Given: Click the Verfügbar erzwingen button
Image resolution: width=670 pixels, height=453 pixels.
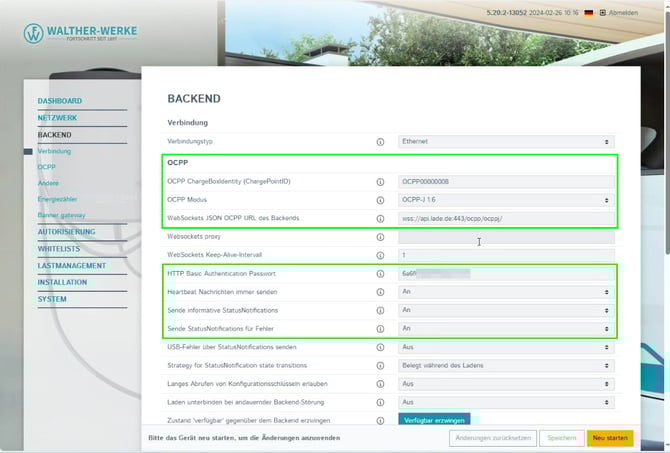Looking at the screenshot, I should 434,419.
